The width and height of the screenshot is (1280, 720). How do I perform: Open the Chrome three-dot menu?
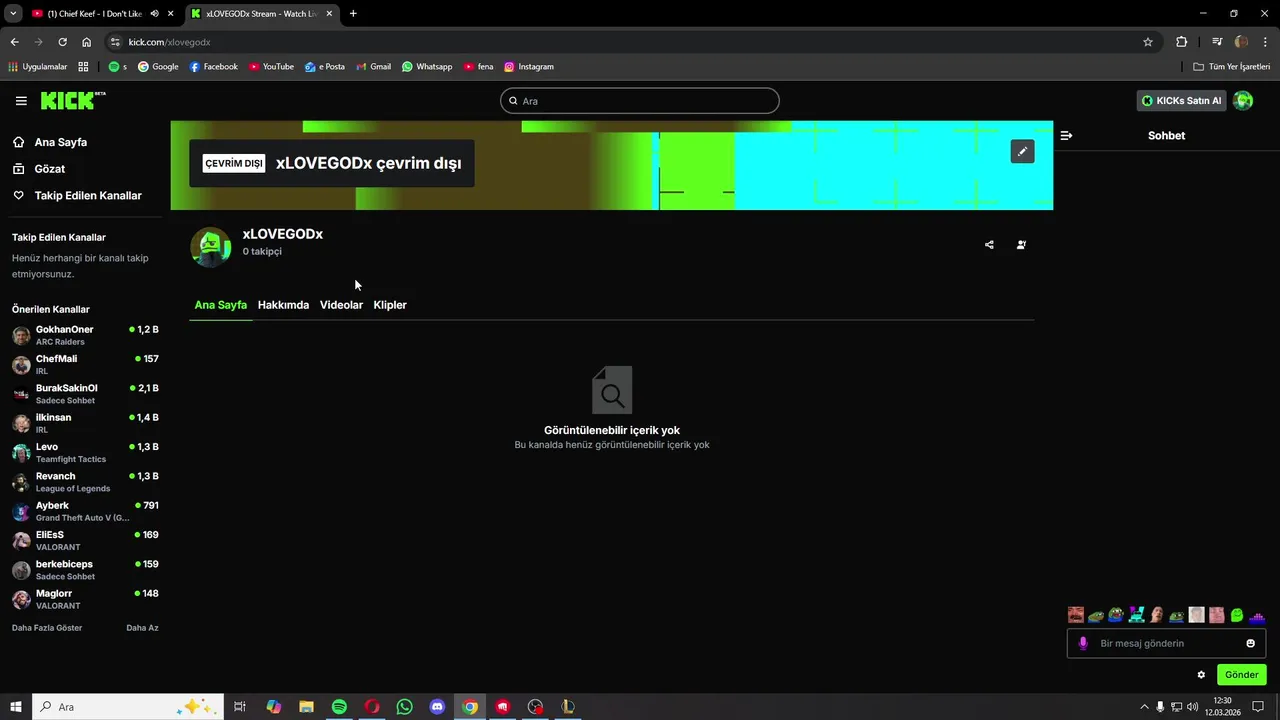click(1265, 42)
